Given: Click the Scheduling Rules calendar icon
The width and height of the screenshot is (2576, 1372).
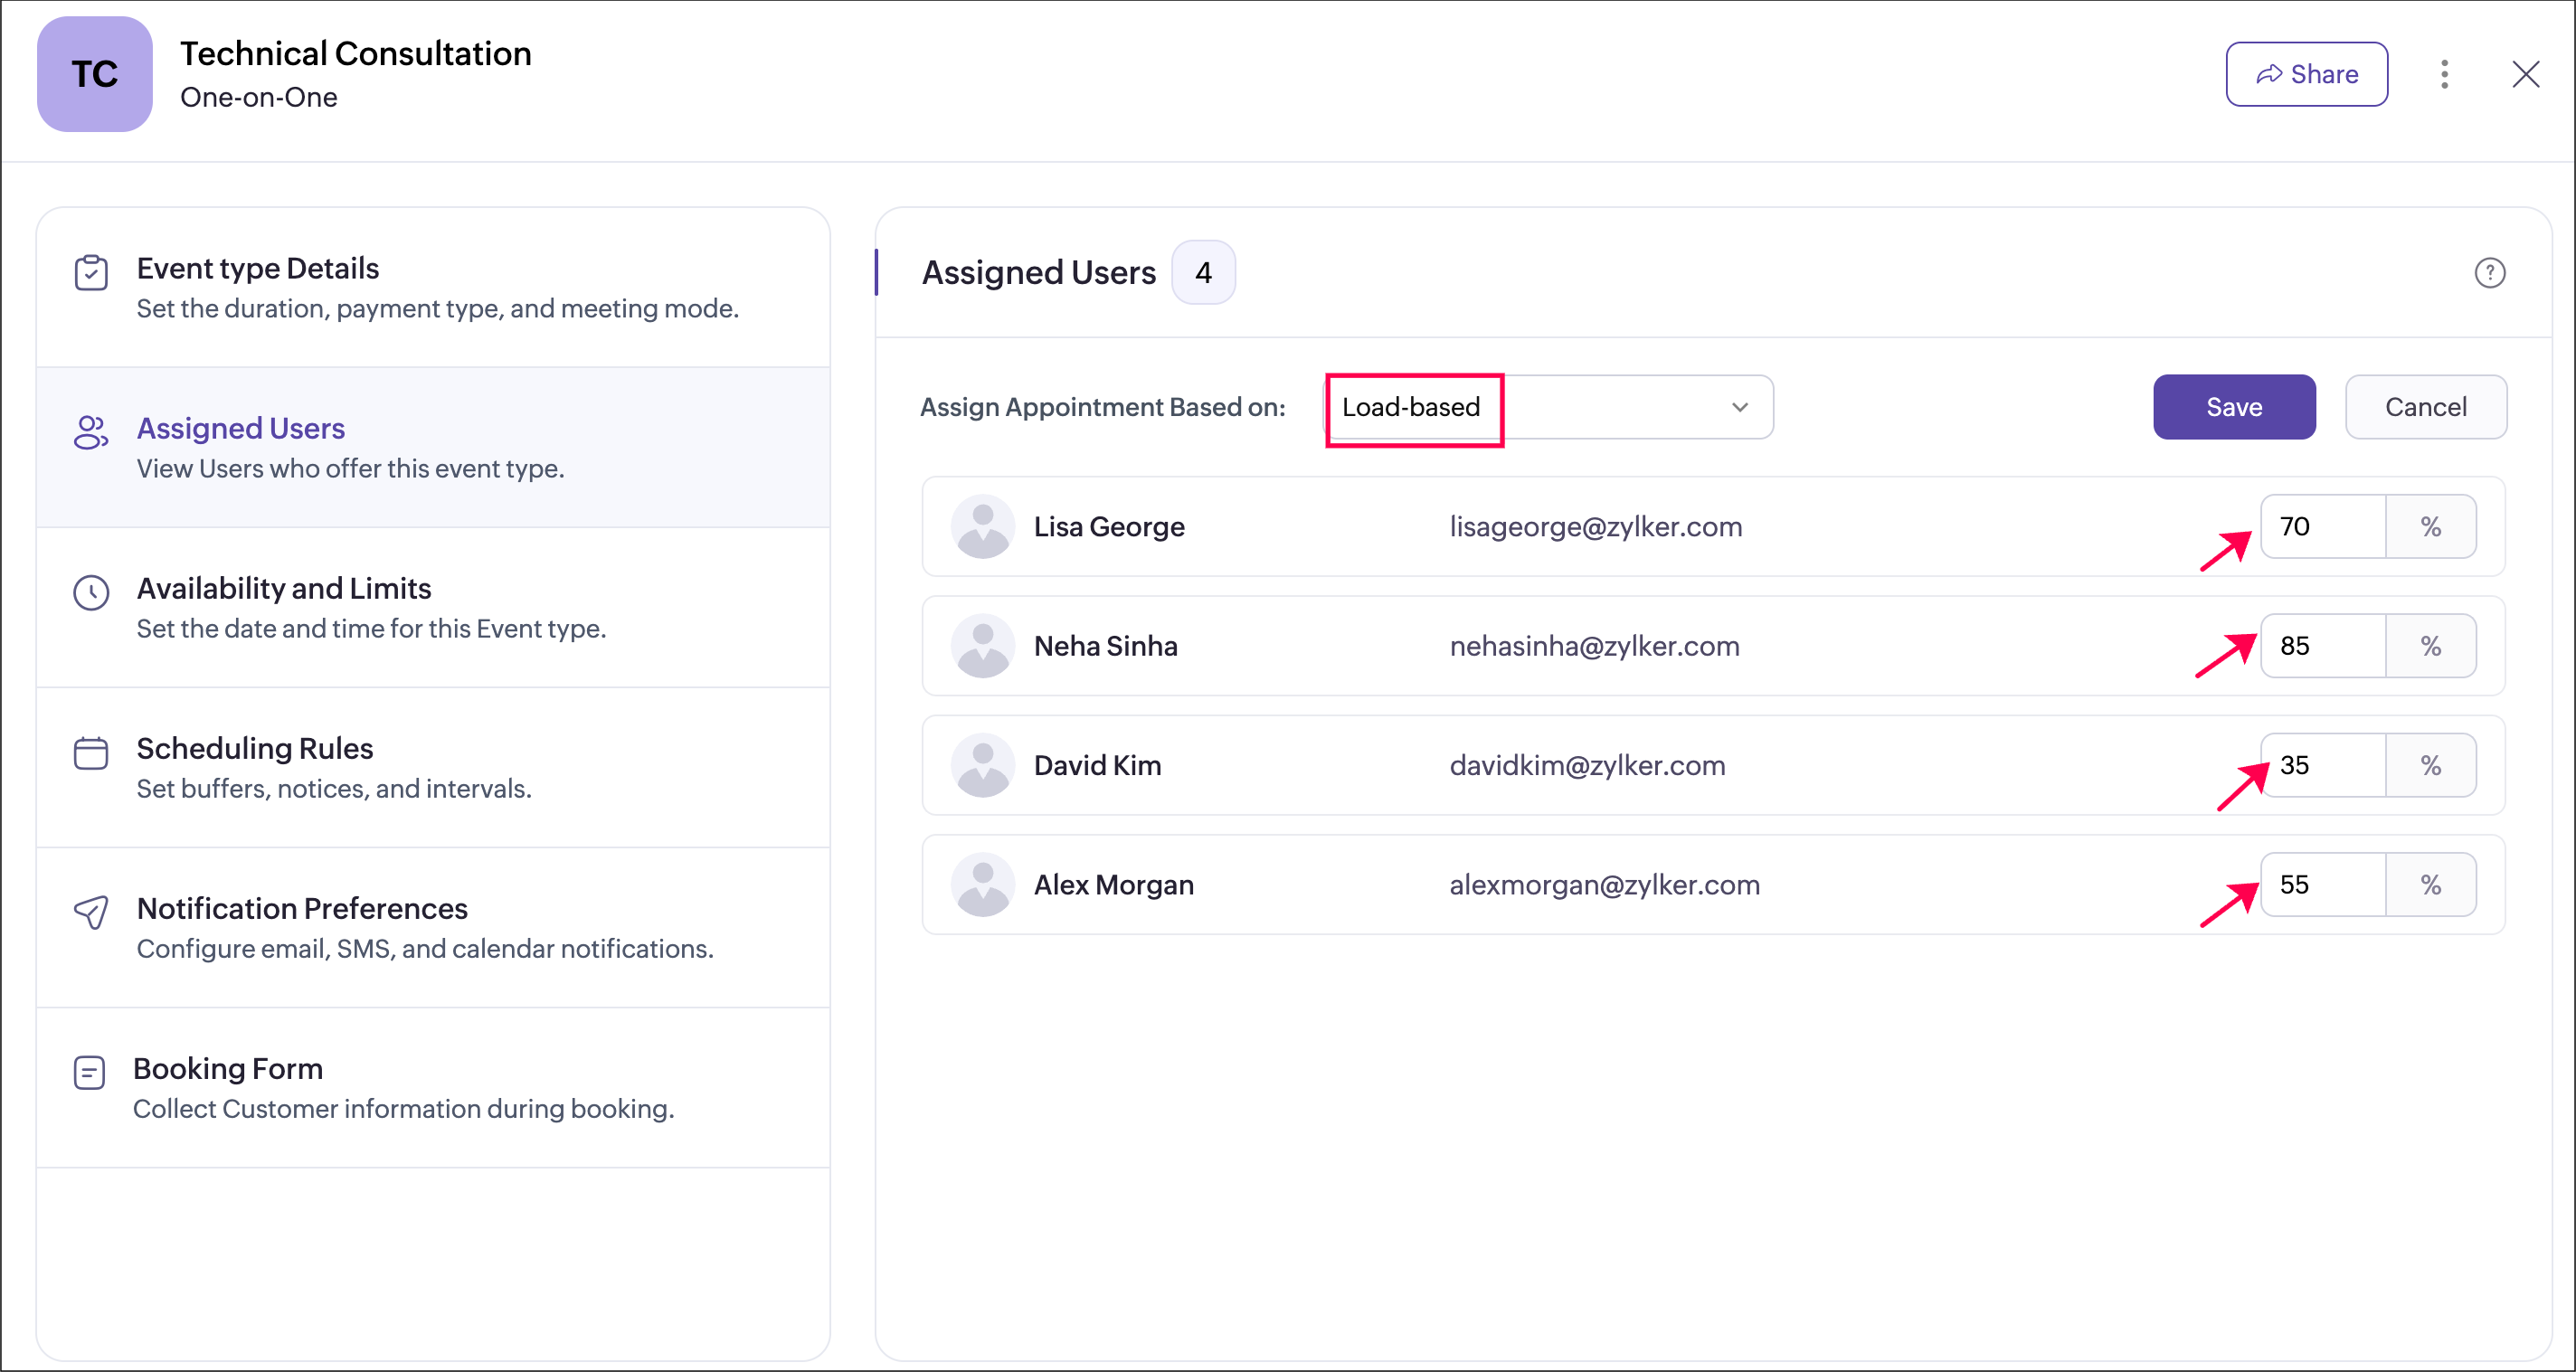Looking at the screenshot, I should [91, 753].
